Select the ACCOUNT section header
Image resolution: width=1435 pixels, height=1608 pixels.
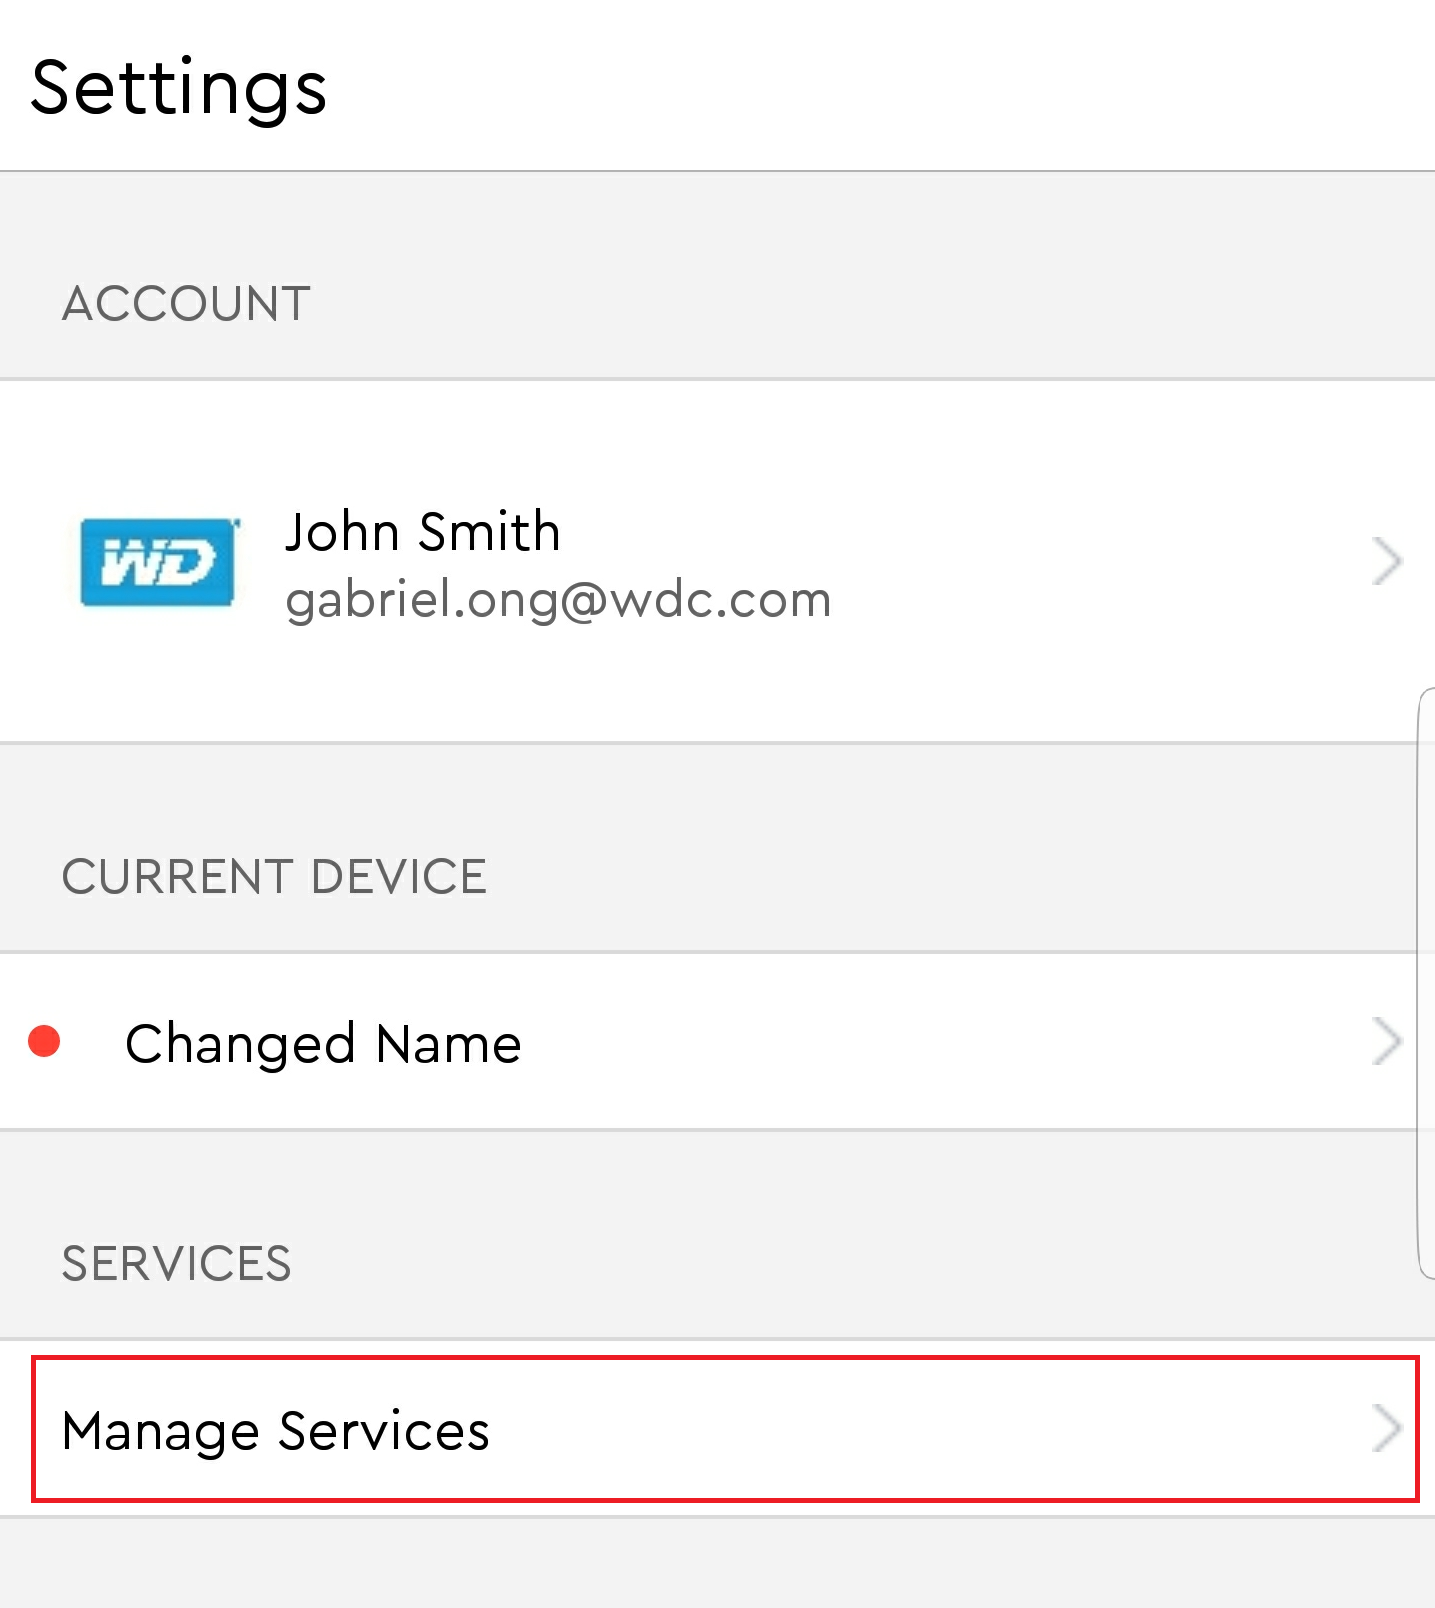point(186,304)
